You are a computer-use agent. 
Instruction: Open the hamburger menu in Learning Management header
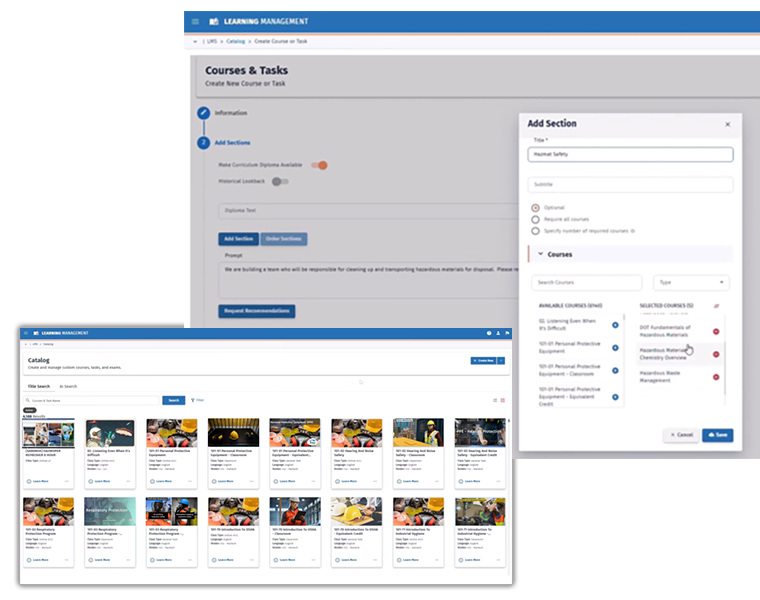(x=196, y=21)
